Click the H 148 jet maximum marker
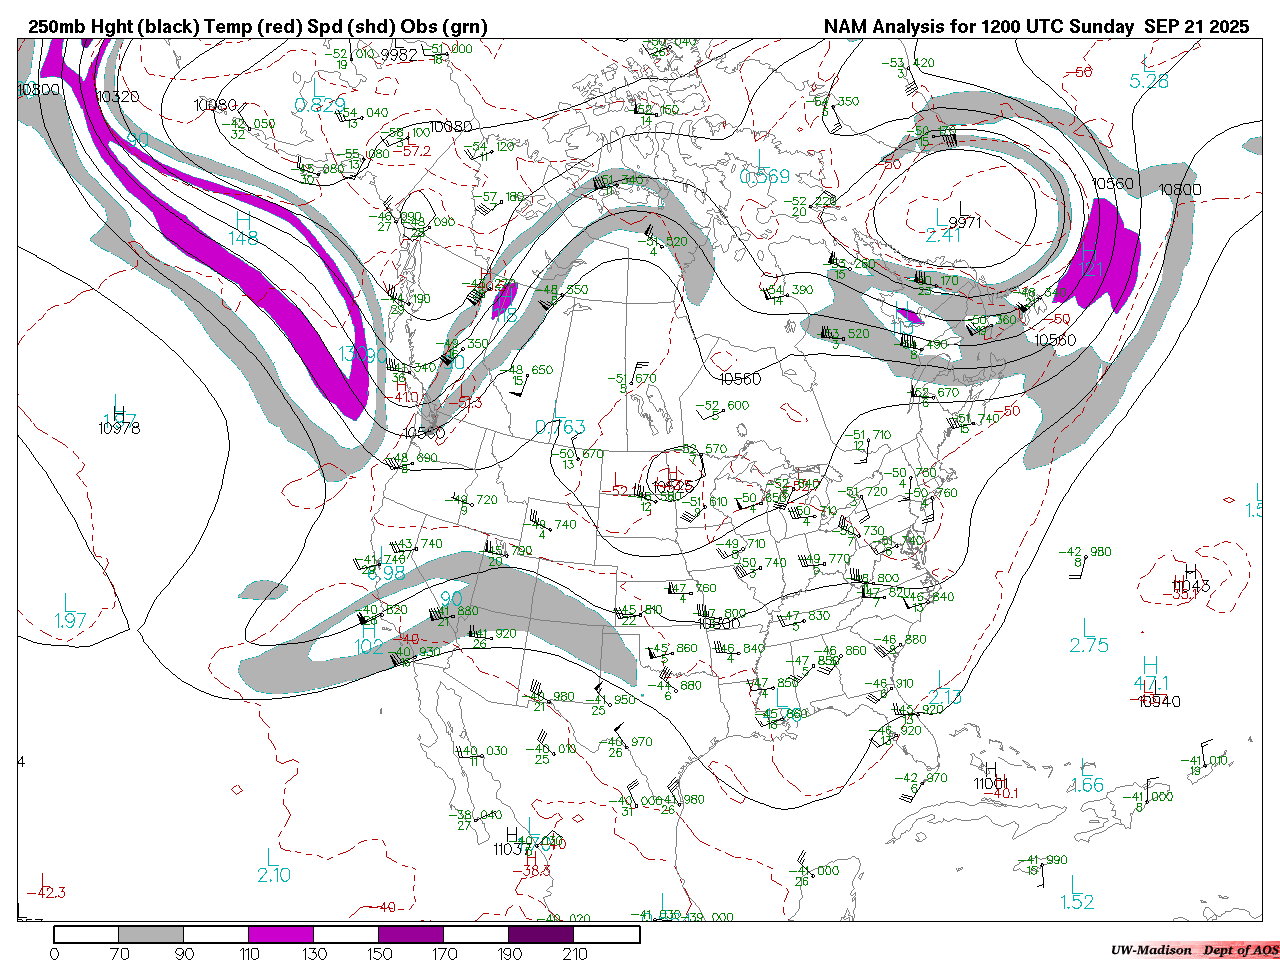 coord(243,229)
